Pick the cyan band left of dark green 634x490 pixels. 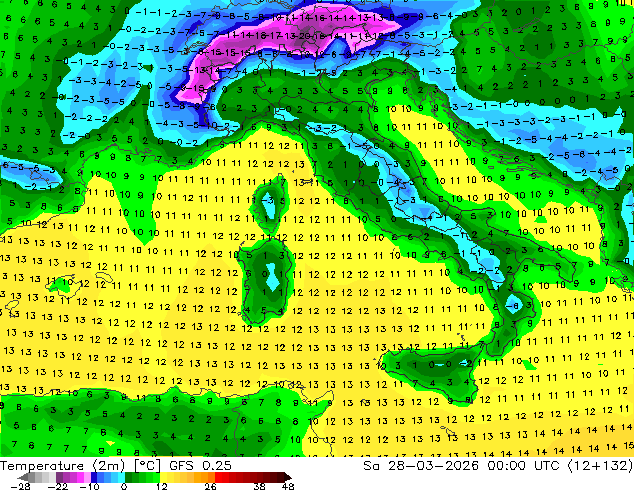(x=121, y=477)
